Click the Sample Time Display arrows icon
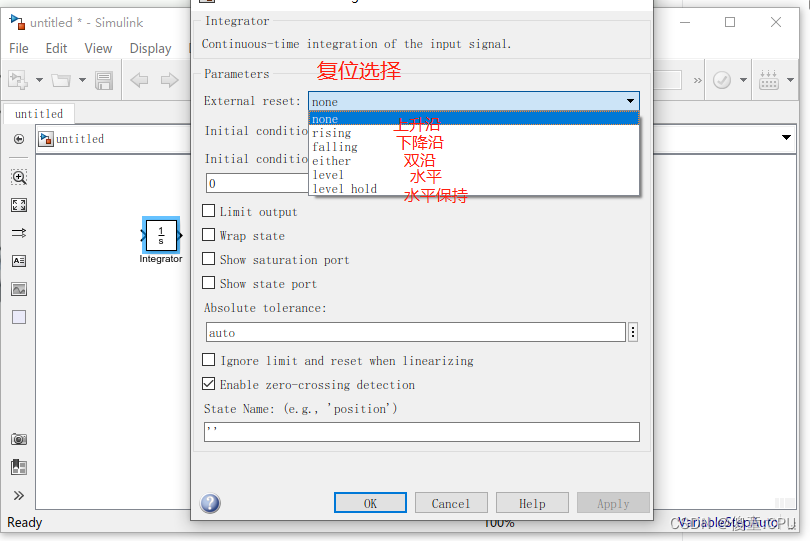810x541 pixels. (x=19, y=233)
